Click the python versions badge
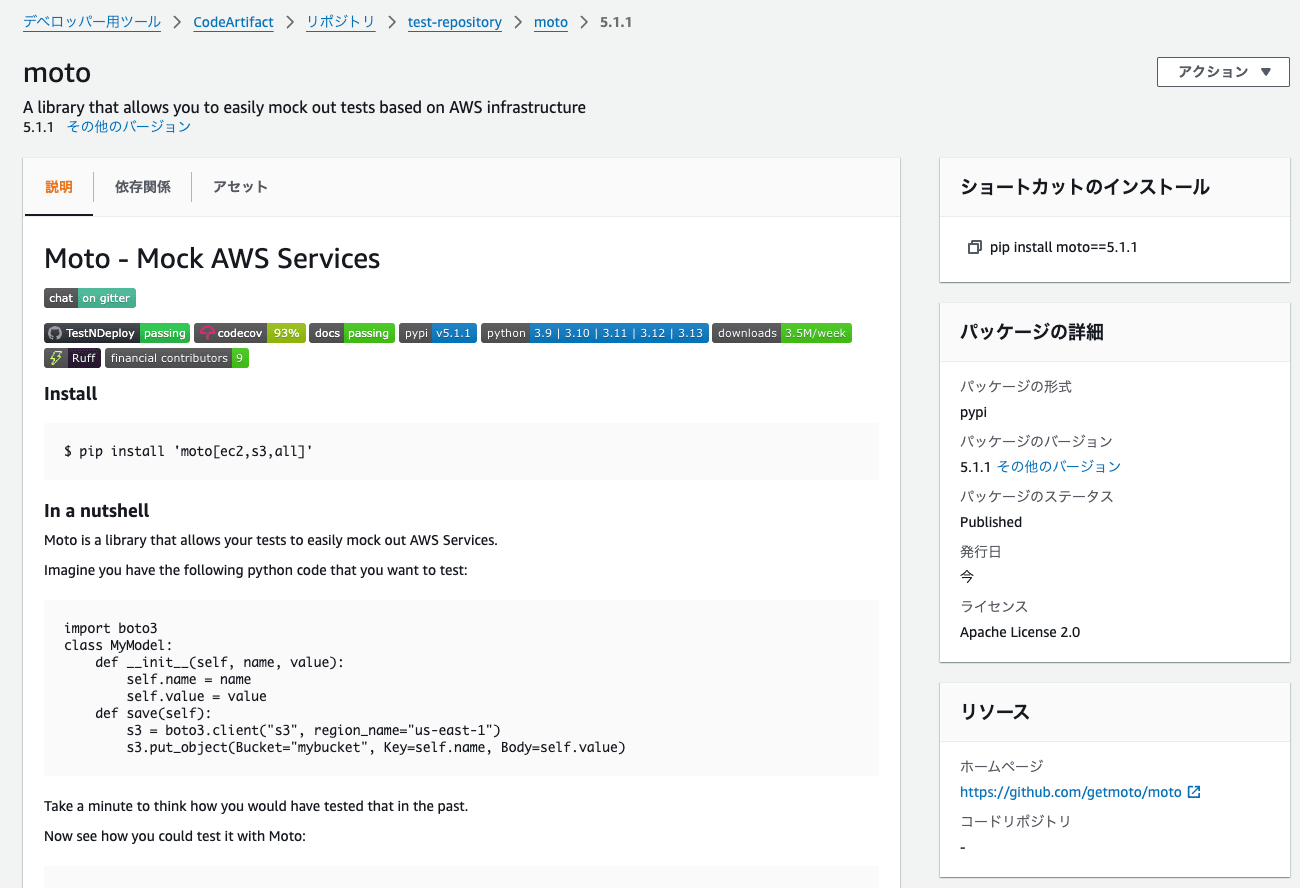This screenshot has height=888, width=1300. point(594,333)
